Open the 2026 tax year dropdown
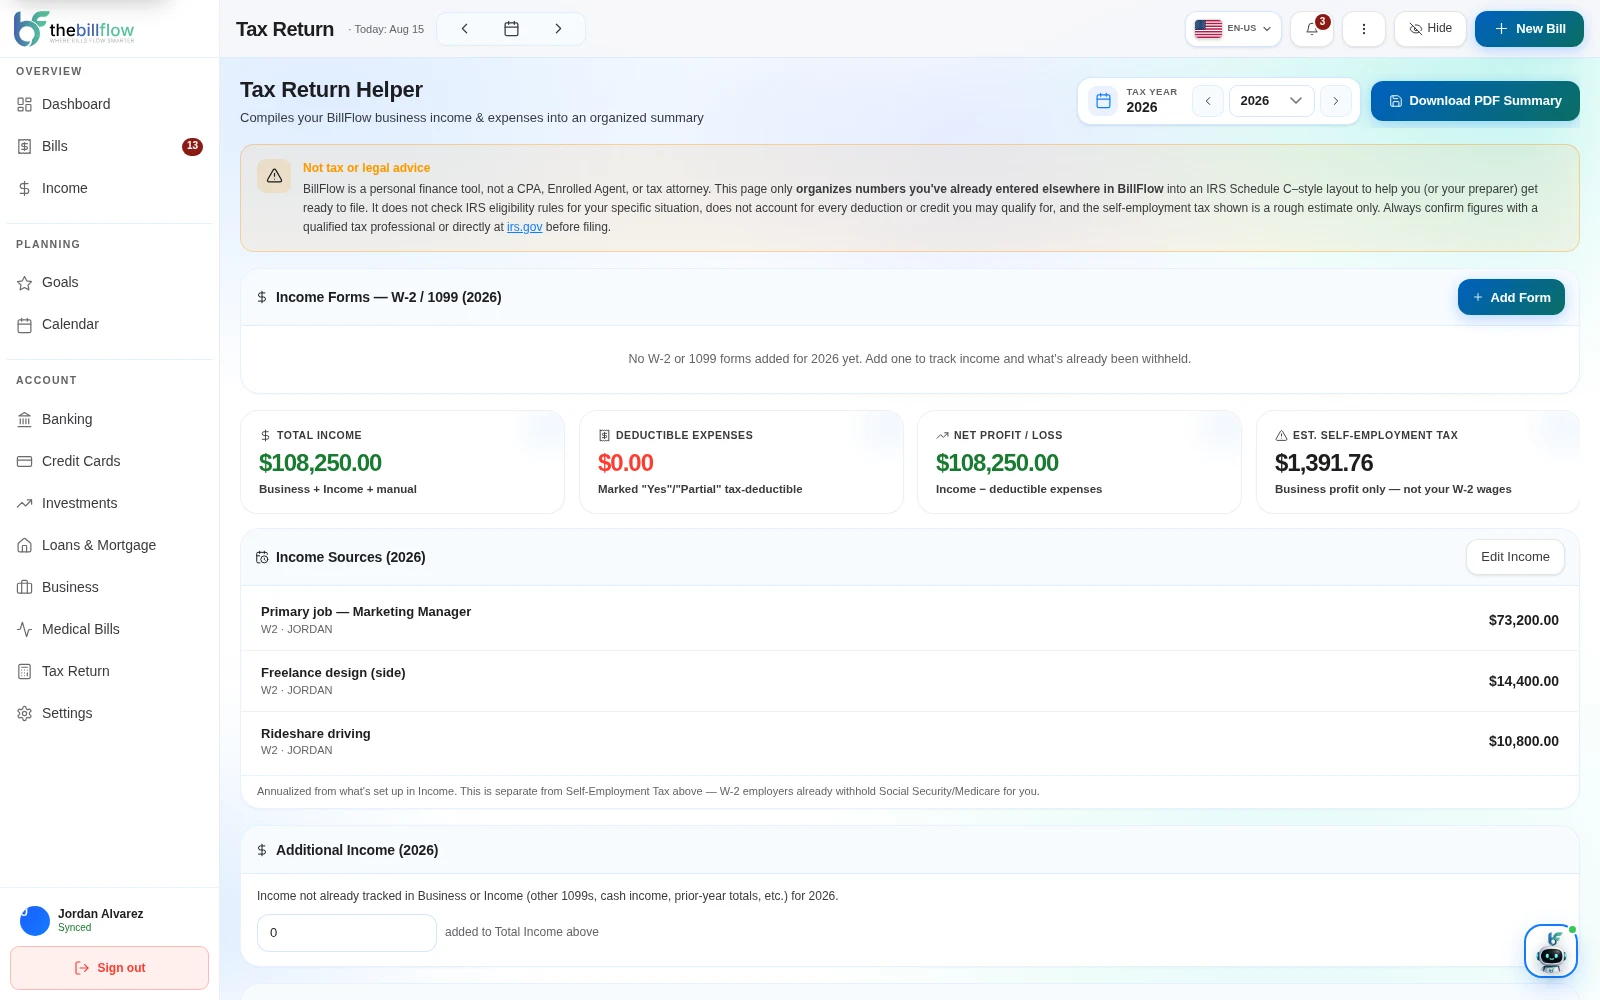 pyautogui.click(x=1271, y=101)
